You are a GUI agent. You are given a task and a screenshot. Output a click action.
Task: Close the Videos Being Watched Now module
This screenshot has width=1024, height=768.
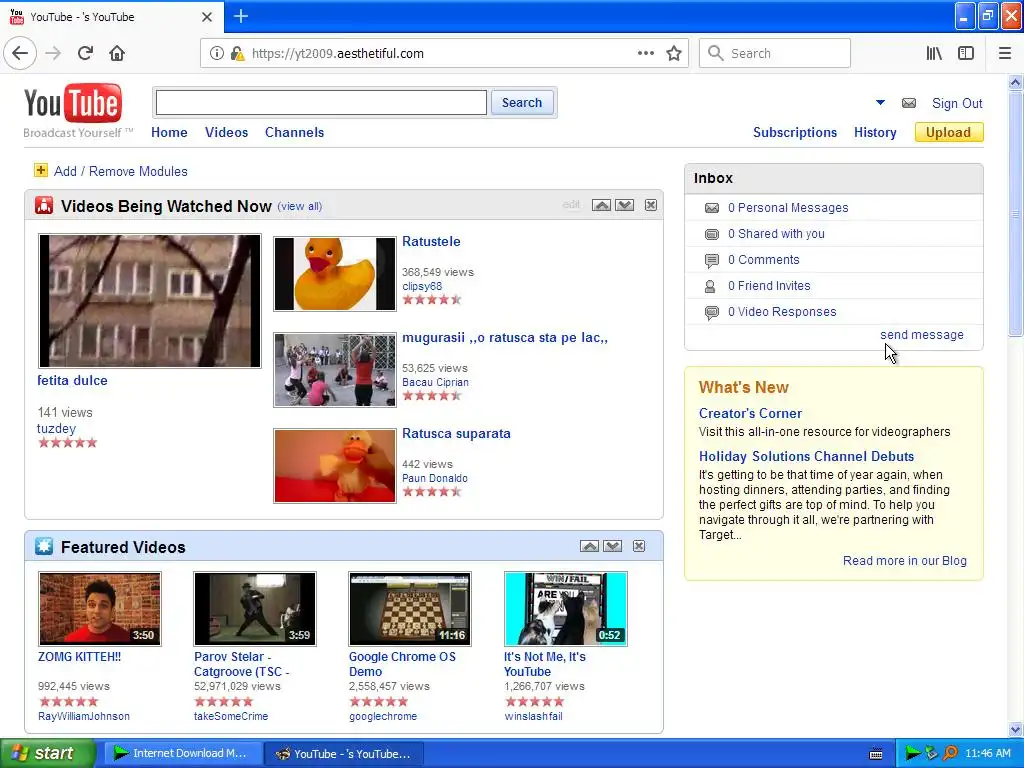[651, 205]
